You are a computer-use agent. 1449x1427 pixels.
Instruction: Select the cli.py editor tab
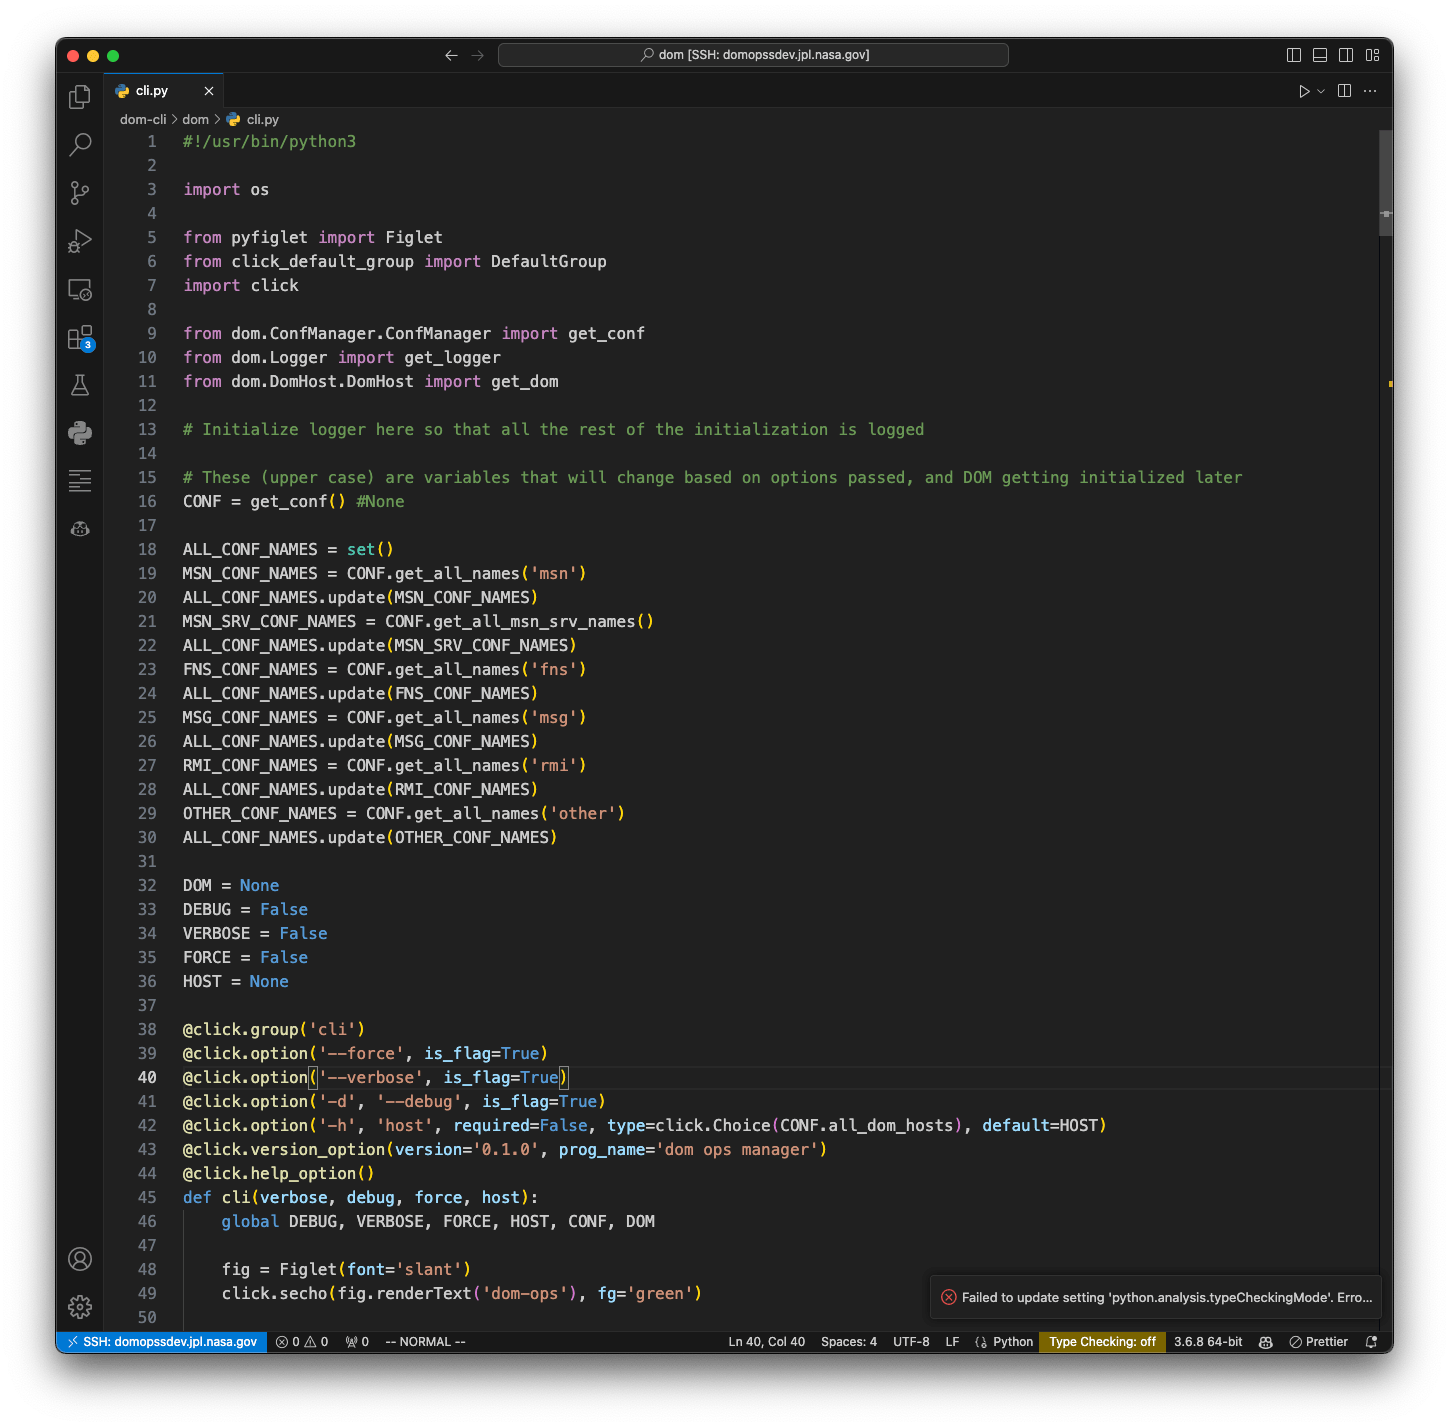point(152,91)
